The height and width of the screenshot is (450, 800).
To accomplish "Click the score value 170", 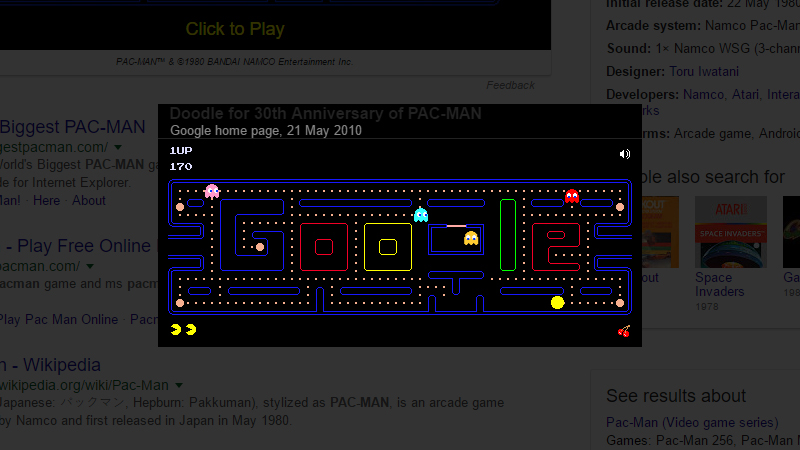I will click(x=181, y=166).
